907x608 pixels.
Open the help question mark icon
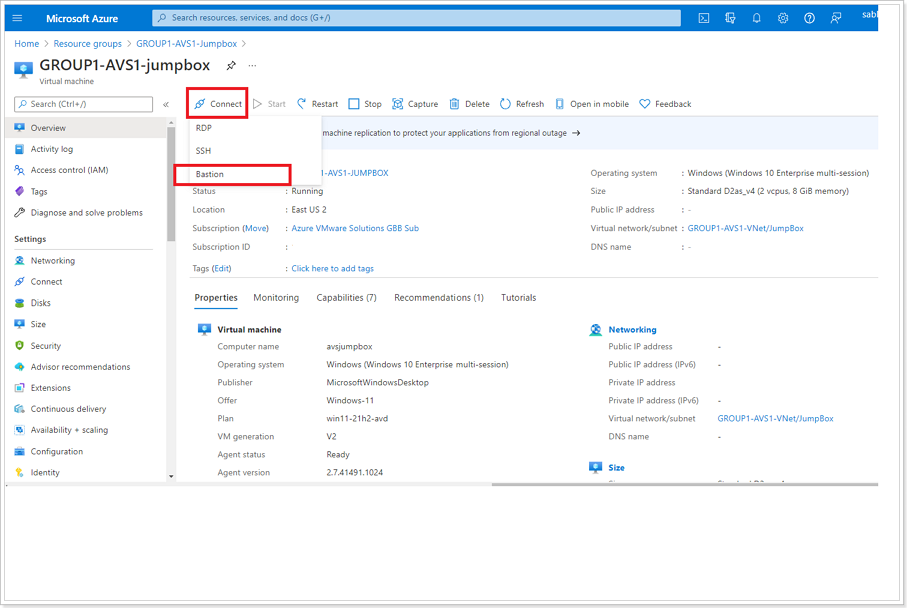[809, 18]
